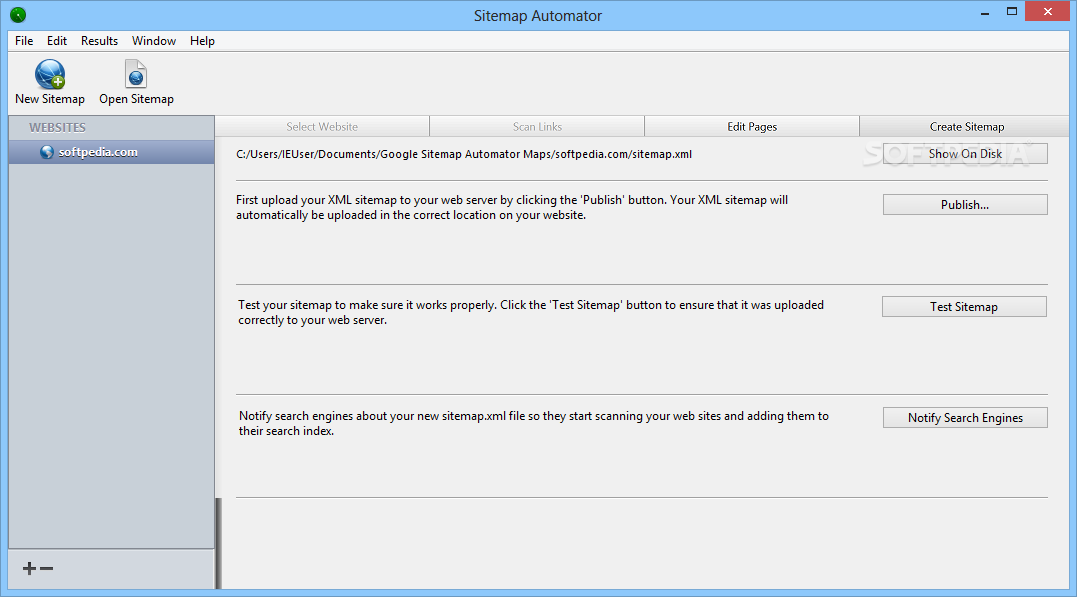Remove the website with the minus icon
The height and width of the screenshot is (597, 1077).
tap(47, 568)
